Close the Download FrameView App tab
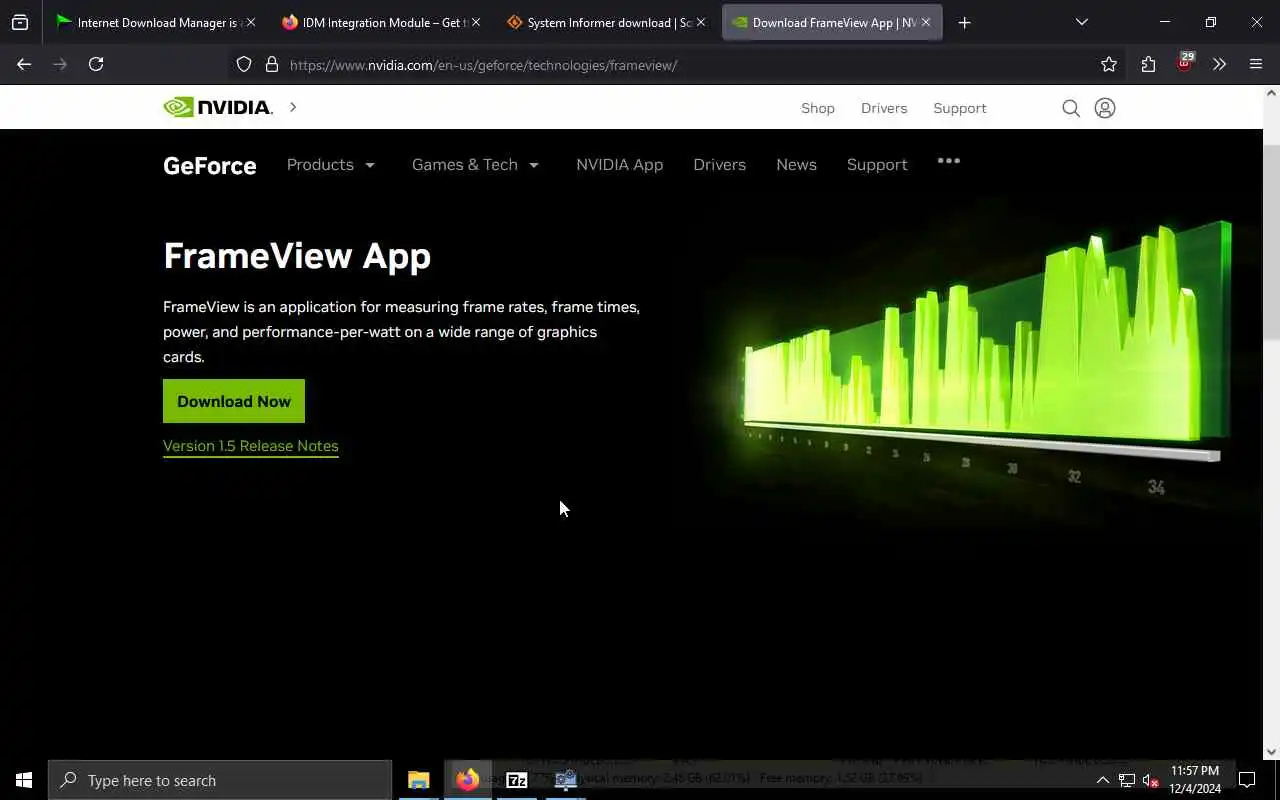Screen dimensions: 1280x800 [x=926, y=22]
